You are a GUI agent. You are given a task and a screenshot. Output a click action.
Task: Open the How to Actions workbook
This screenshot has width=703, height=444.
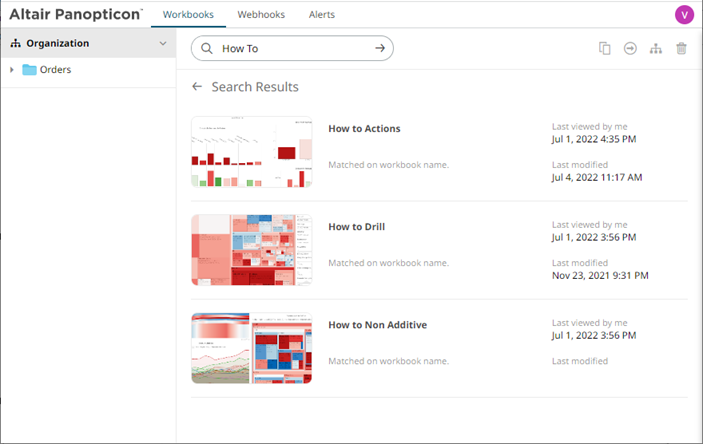tap(364, 129)
